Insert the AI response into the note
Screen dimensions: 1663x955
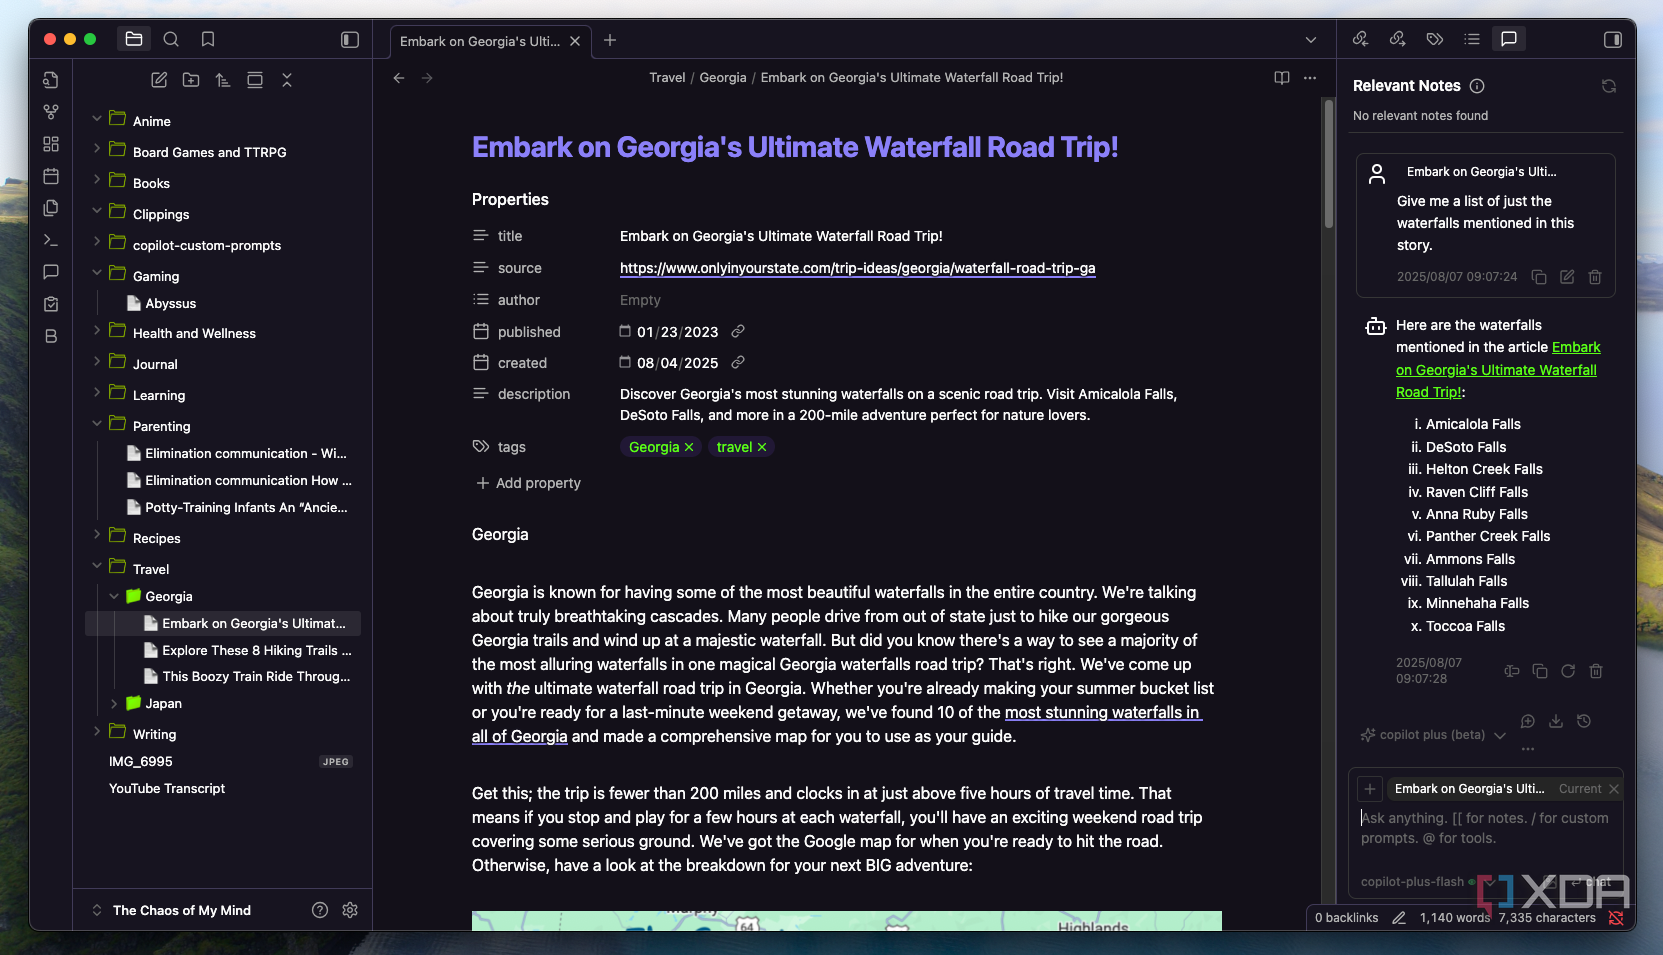coord(1512,671)
